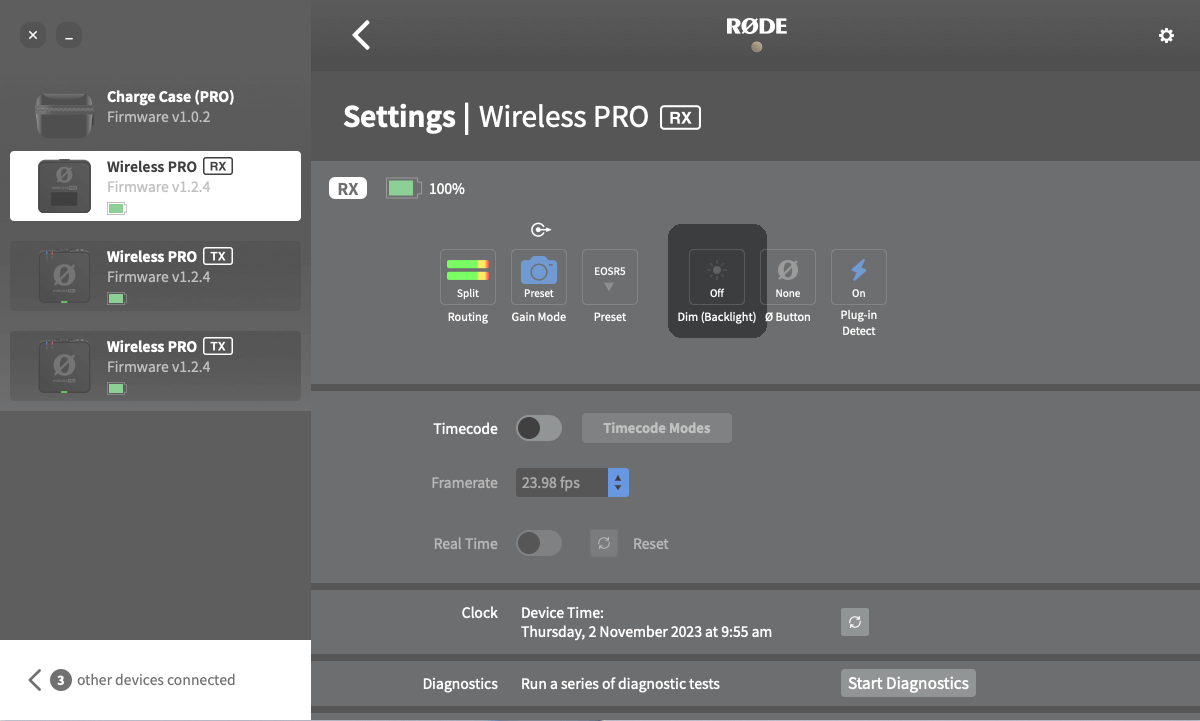Click the 3 other devices badge
Viewport: 1200px width, 721px height.
pyautogui.click(x=61, y=680)
